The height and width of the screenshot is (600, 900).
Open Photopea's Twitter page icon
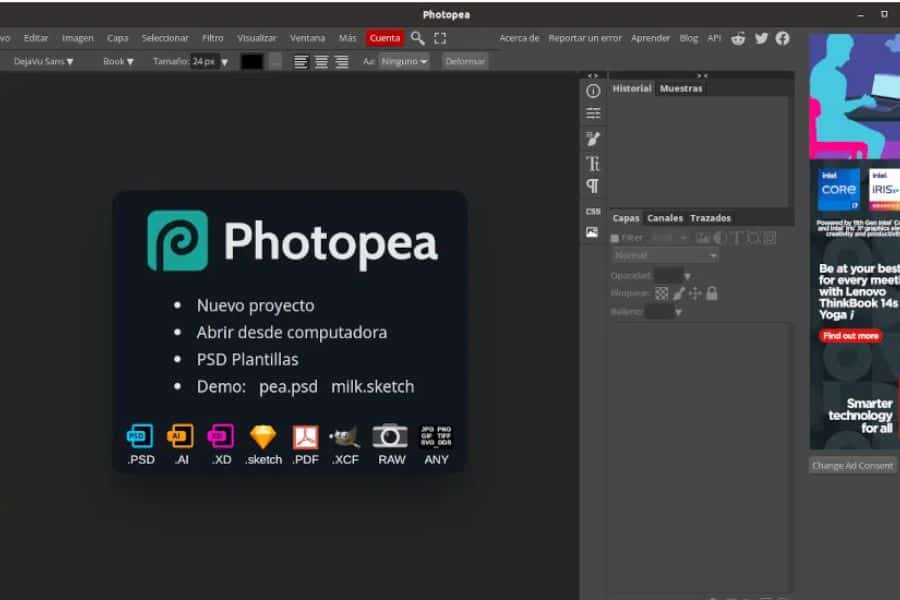click(x=761, y=38)
